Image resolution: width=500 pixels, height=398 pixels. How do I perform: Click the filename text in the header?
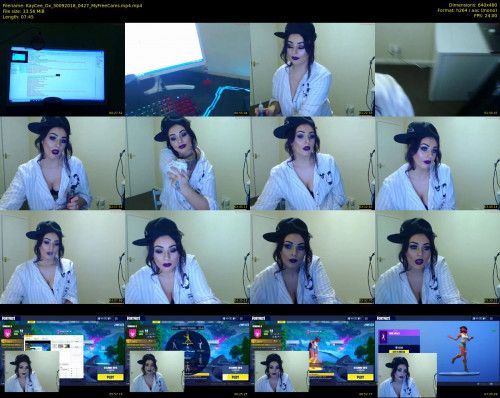coord(72,5)
